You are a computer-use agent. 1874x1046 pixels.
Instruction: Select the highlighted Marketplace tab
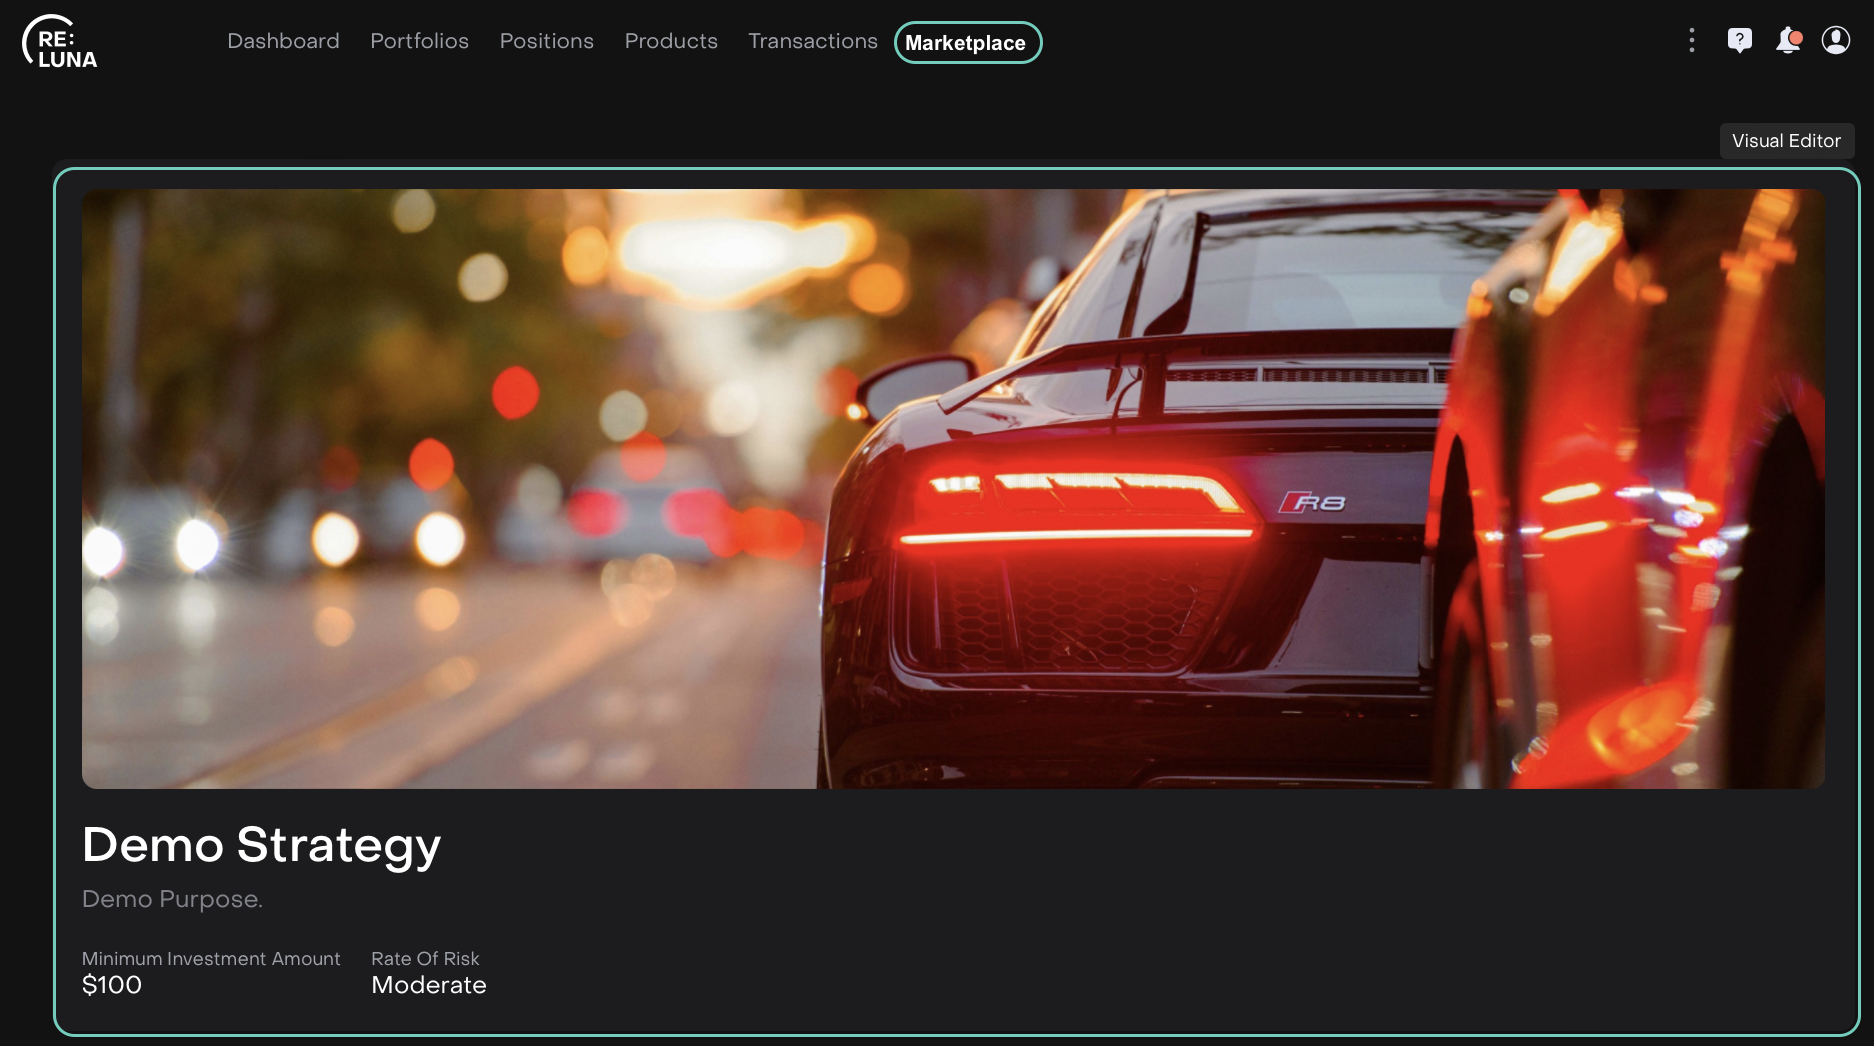pyautogui.click(x=967, y=43)
